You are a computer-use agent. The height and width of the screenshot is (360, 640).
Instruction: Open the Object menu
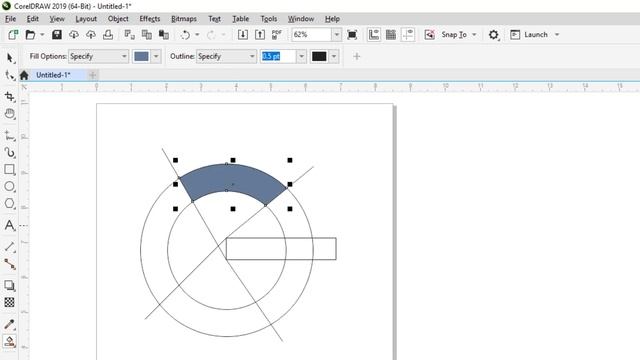tap(118, 19)
